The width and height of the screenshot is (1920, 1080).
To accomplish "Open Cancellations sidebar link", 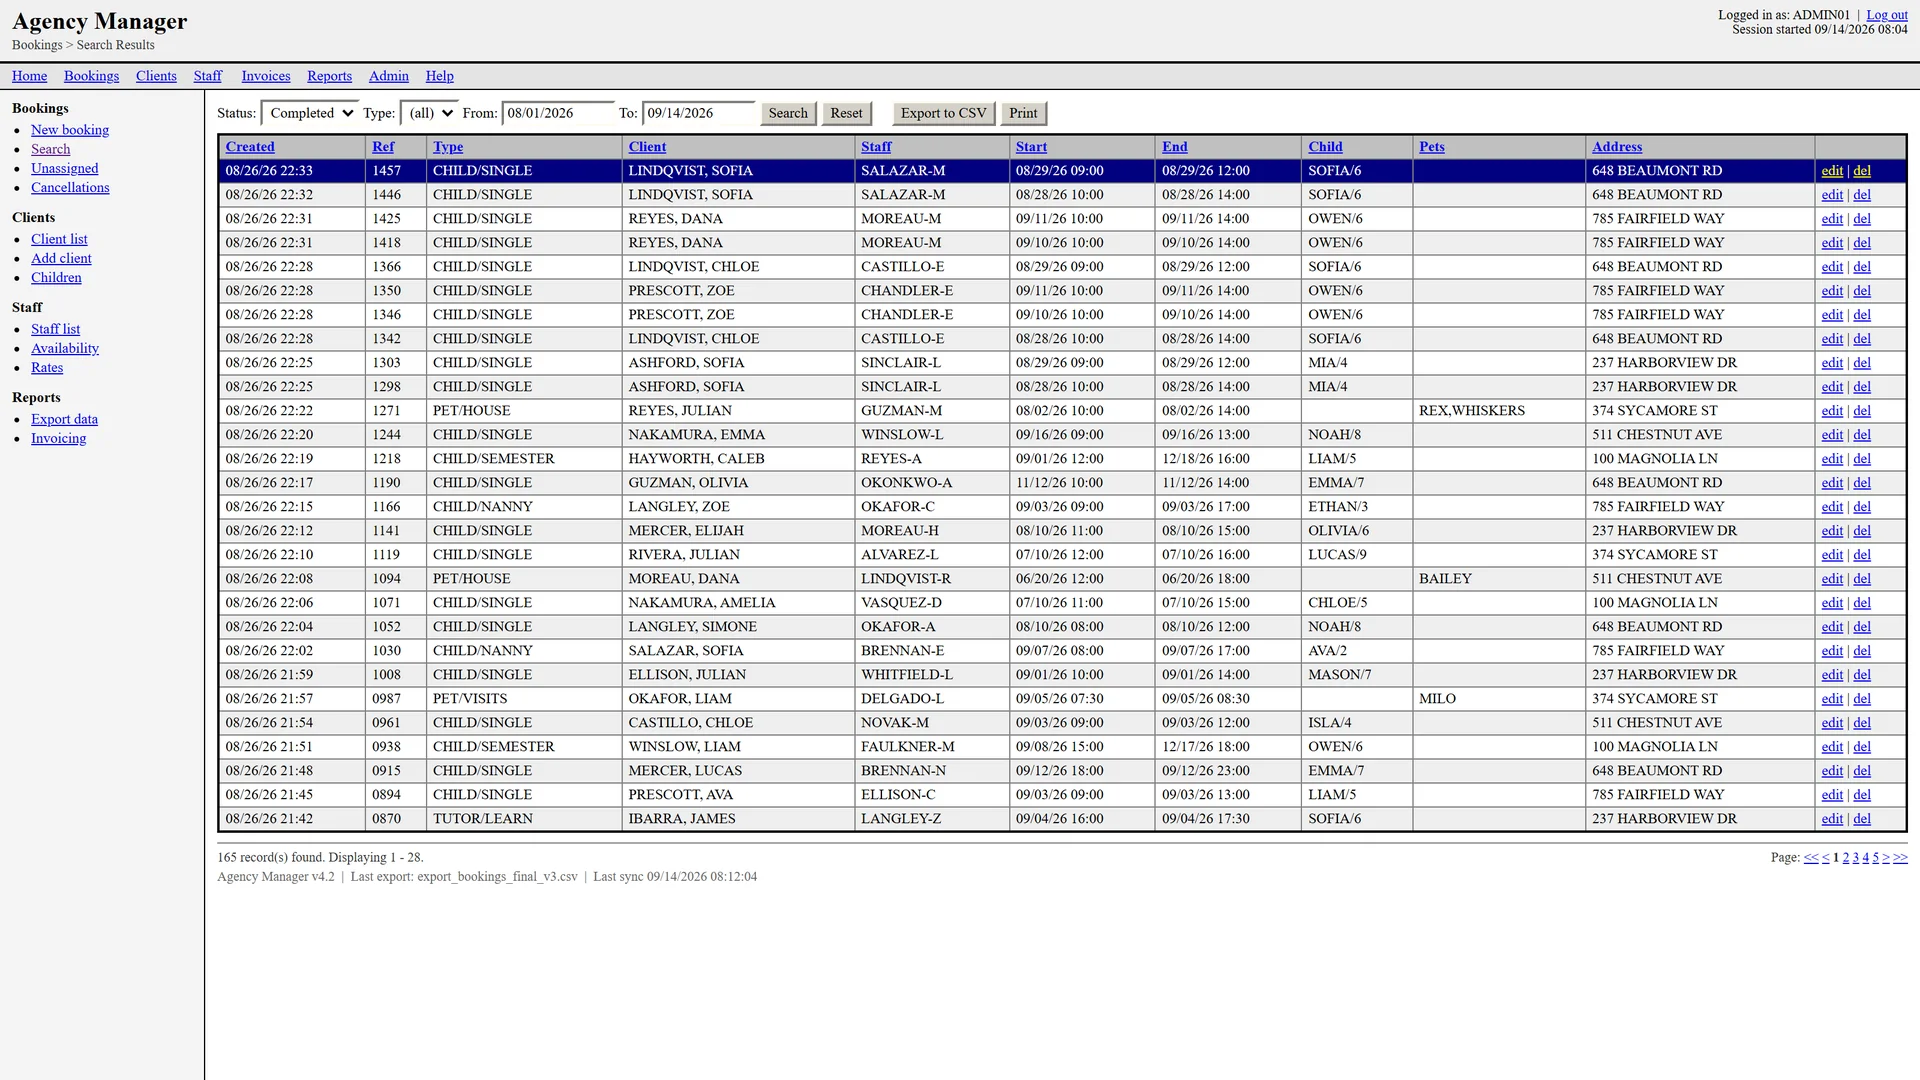I will [70, 187].
